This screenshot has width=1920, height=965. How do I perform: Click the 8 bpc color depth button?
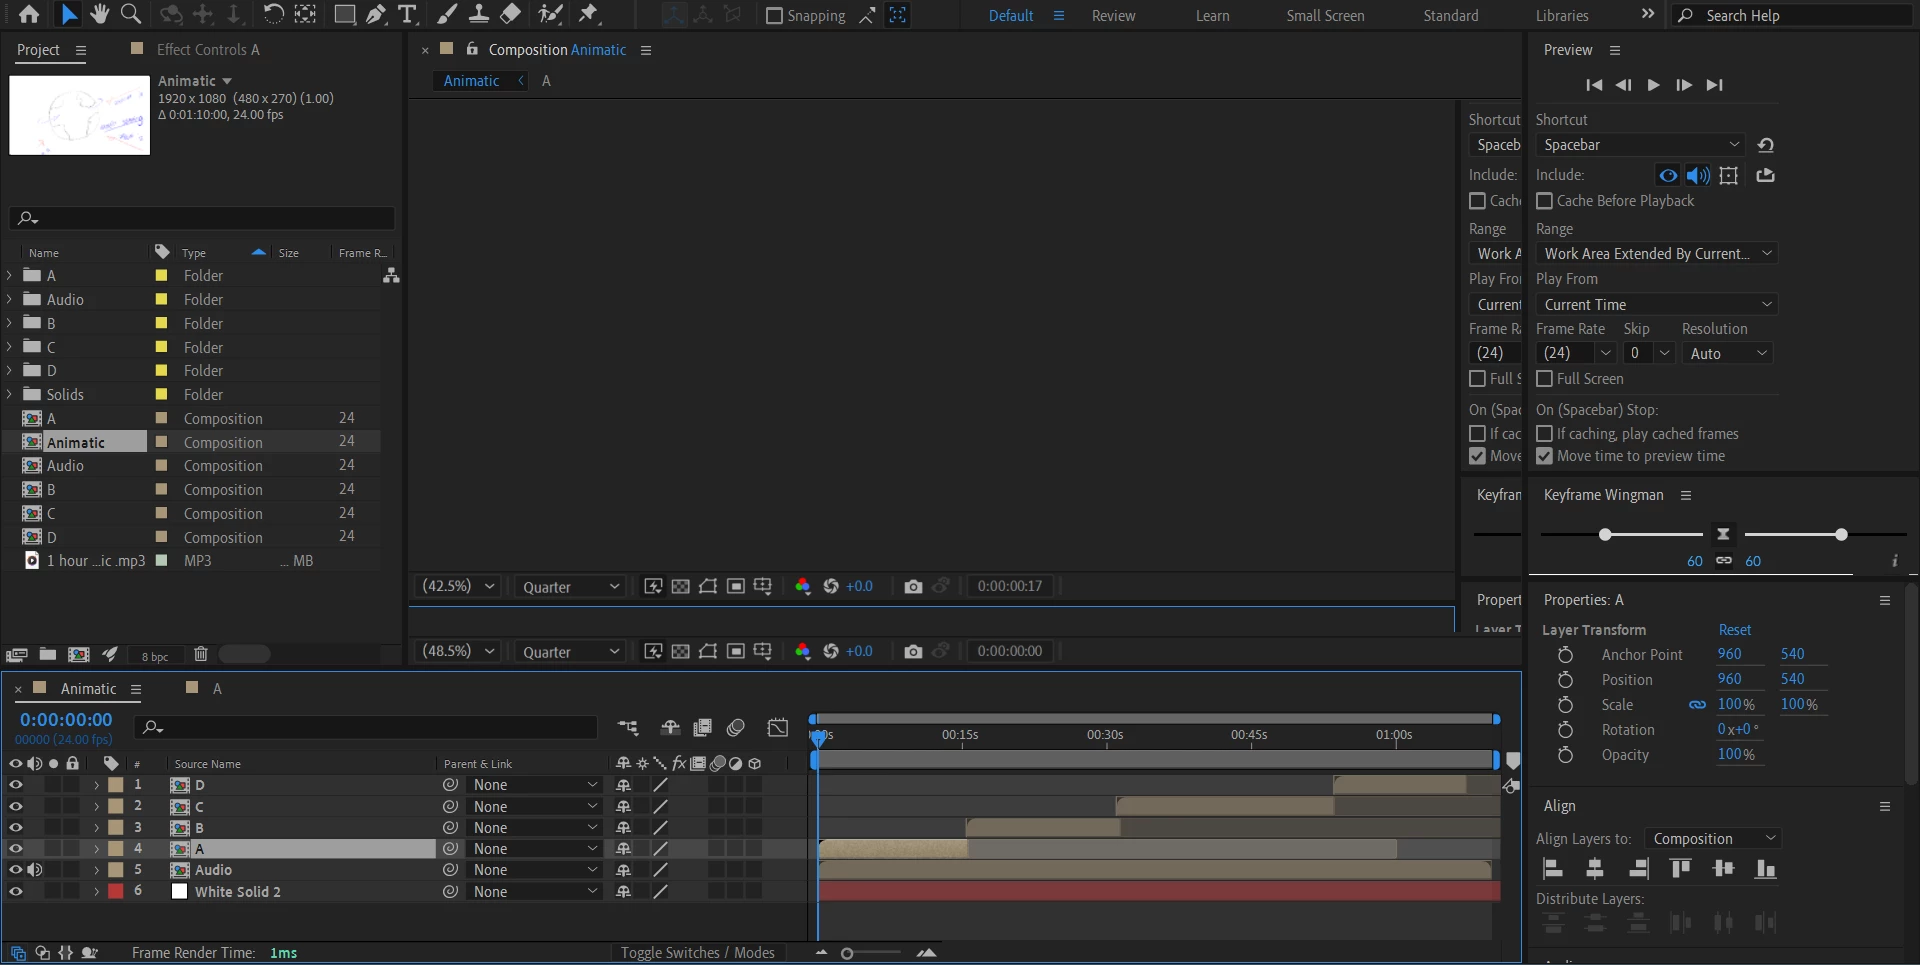(x=154, y=656)
